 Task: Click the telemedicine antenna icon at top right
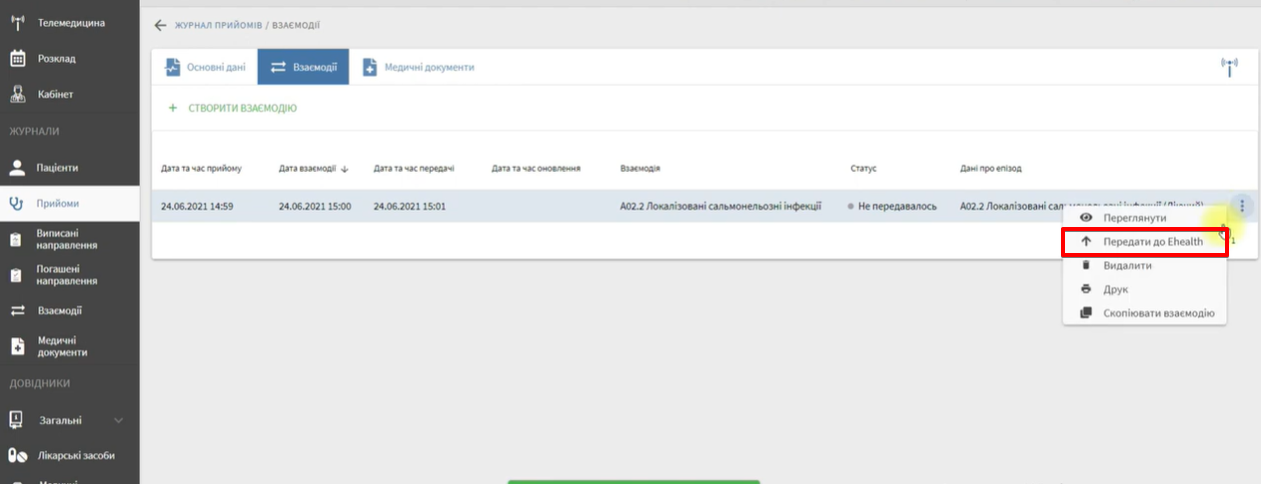1229,67
